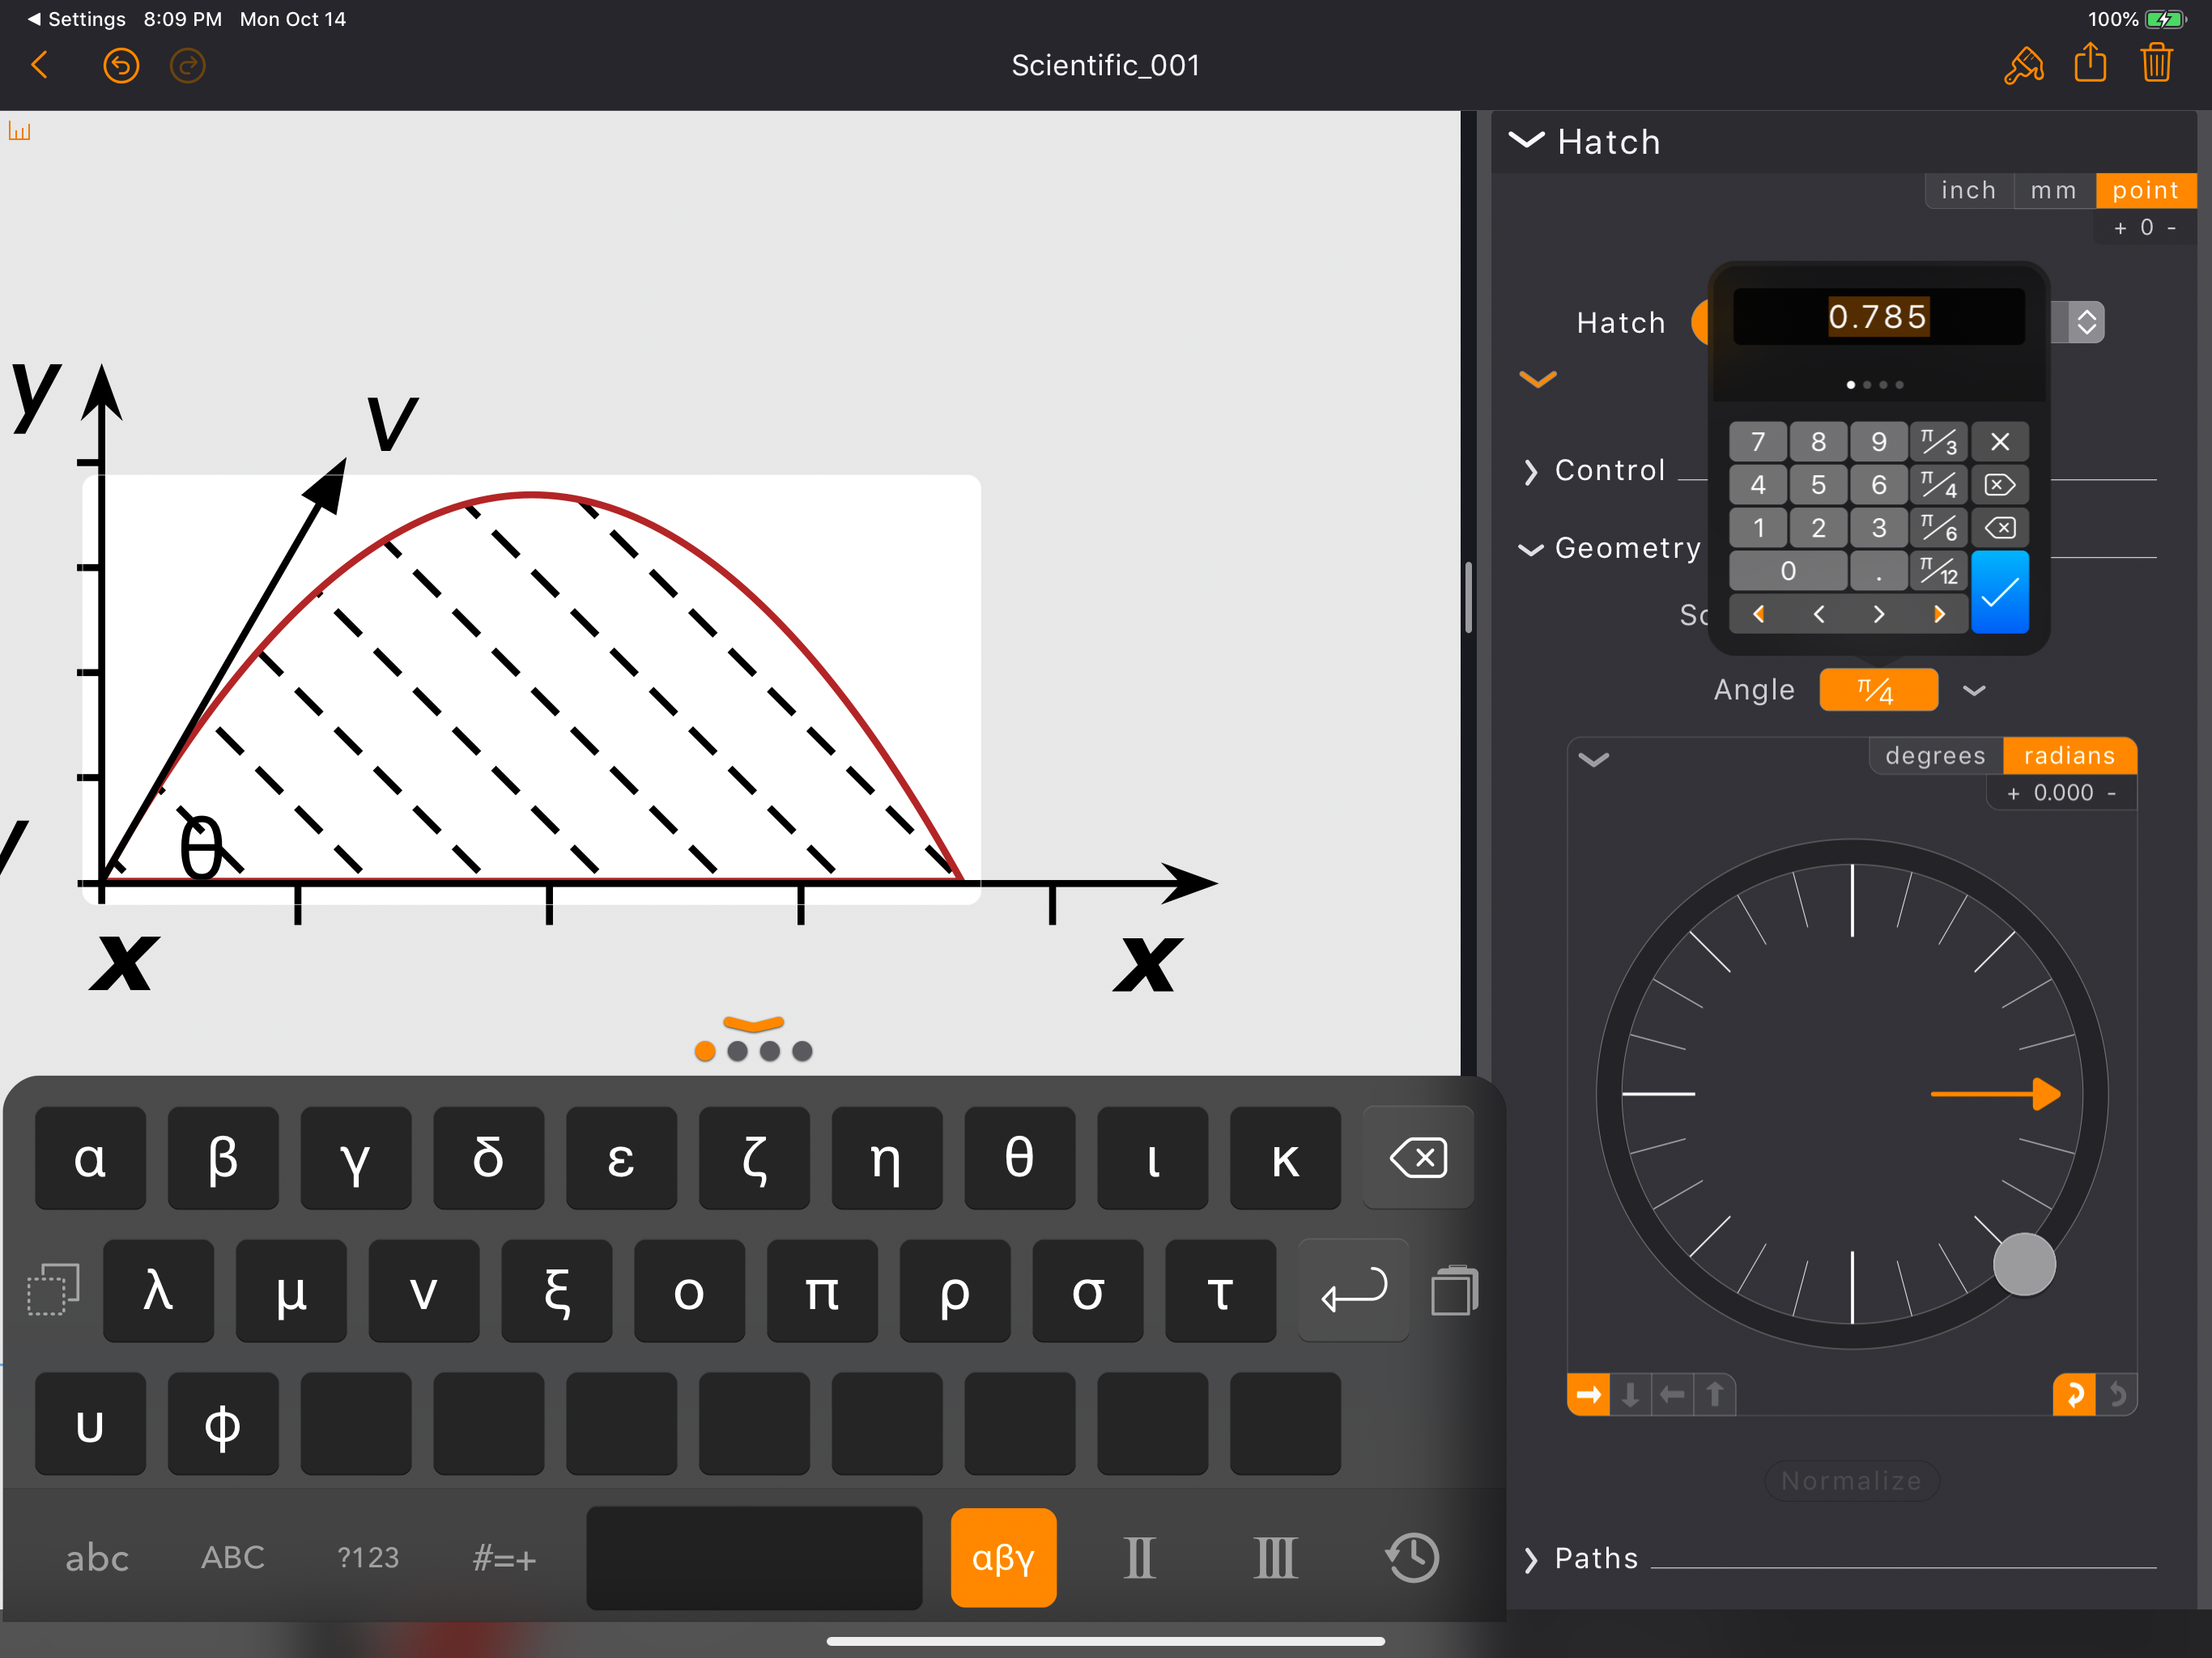Tap the orange chevron under Hatch
This screenshot has height=1658, width=2212.
coord(1538,379)
